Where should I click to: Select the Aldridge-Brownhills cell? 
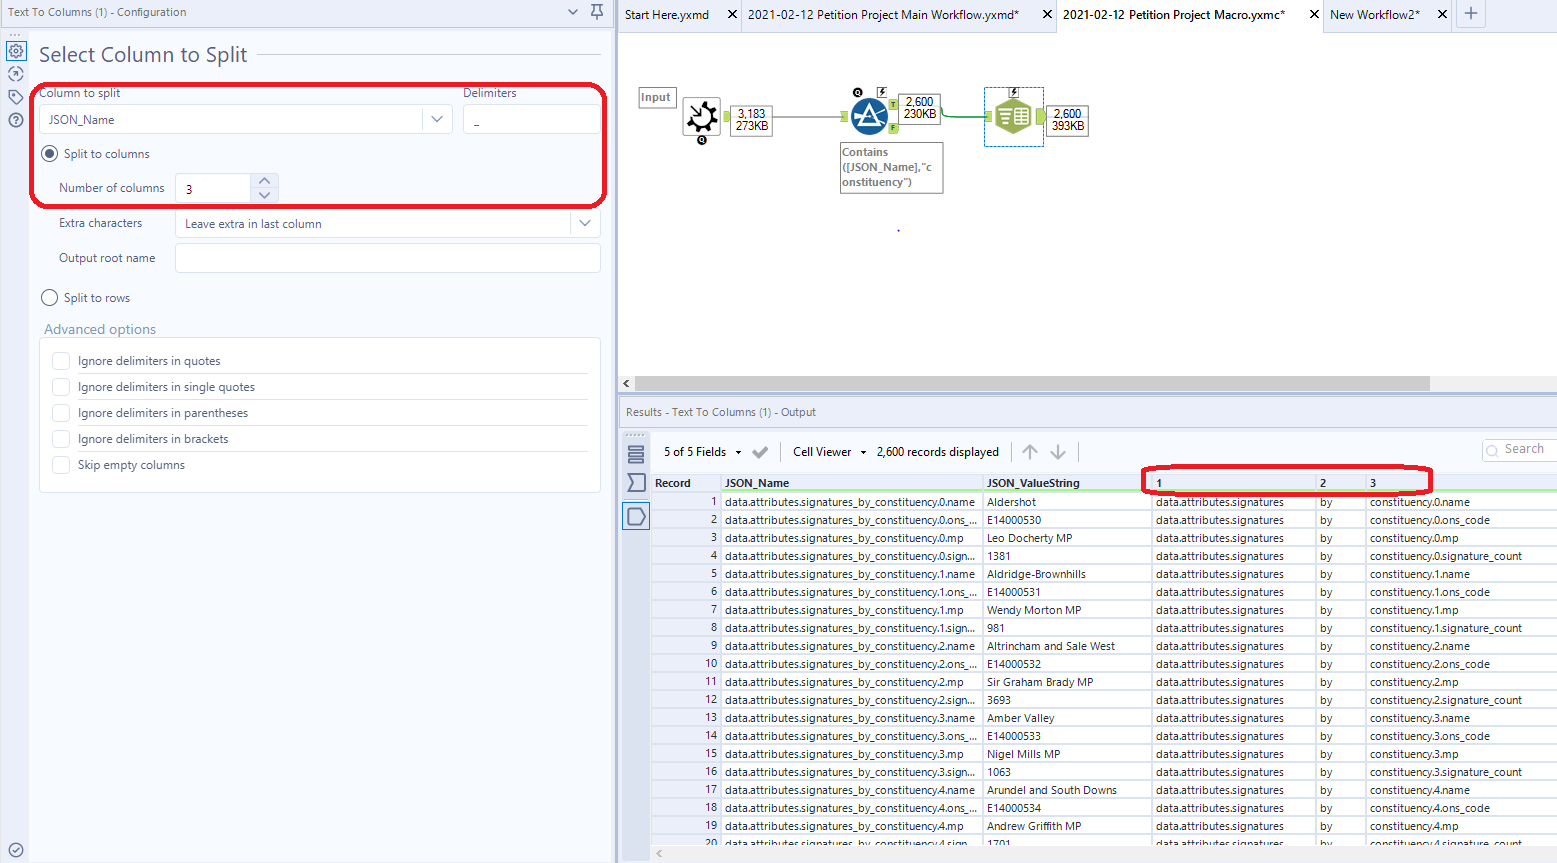point(1067,574)
